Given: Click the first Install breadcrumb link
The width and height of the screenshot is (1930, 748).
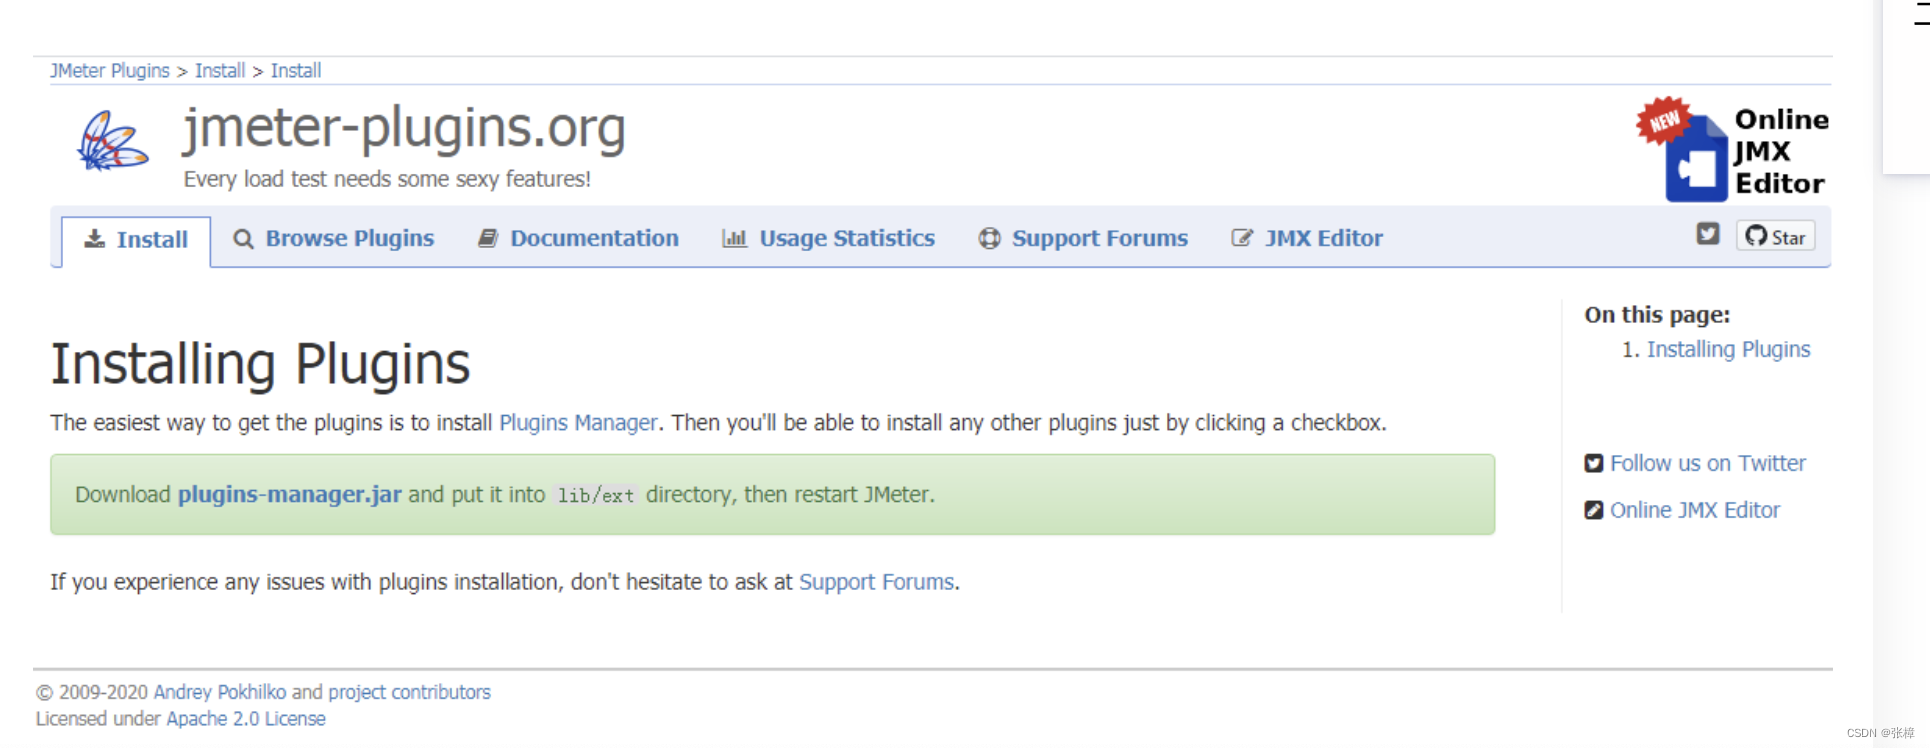Looking at the screenshot, I should (220, 71).
